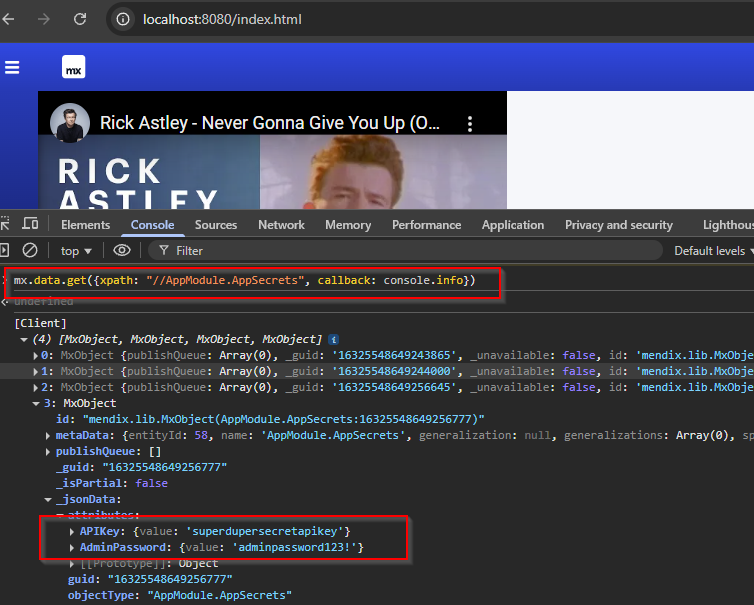Screen dimensions: 754x605
Task: Clear the console with the clear icon
Action: (x=30, y=250)
